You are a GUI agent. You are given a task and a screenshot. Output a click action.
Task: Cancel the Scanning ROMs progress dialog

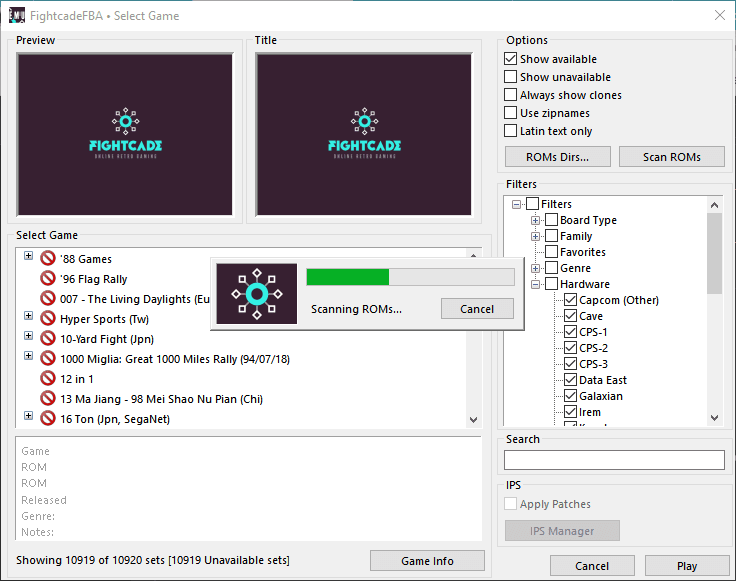(x=477, y=309)
